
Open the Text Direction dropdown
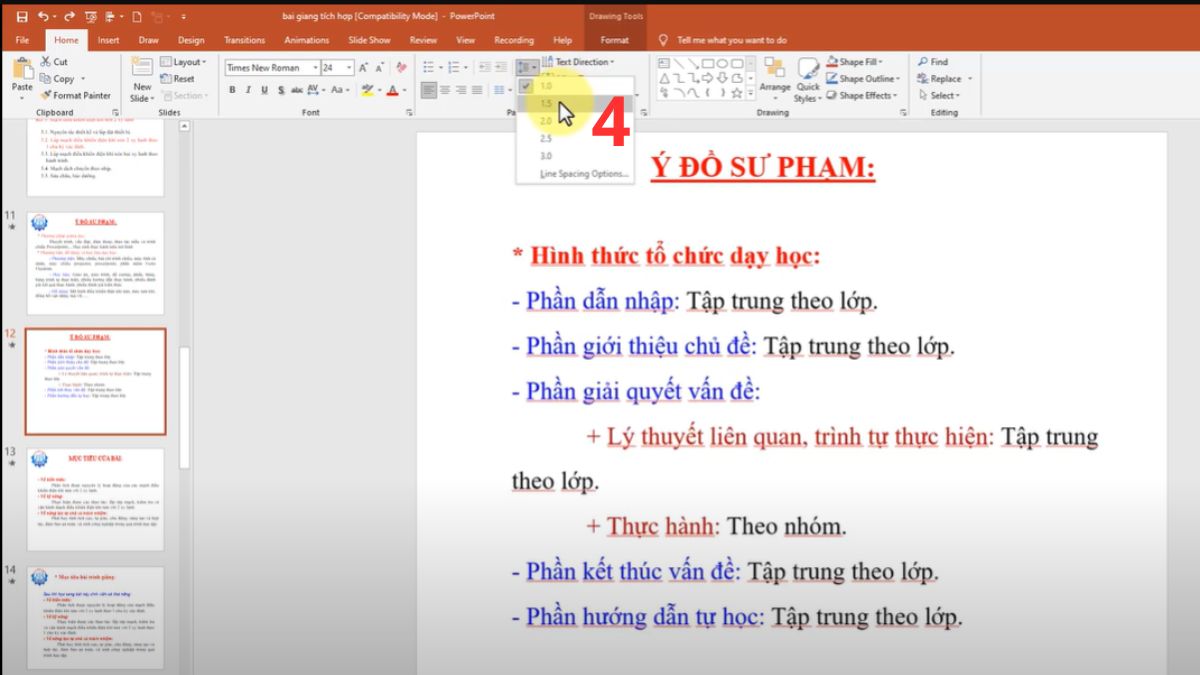(x=579, y=62)
